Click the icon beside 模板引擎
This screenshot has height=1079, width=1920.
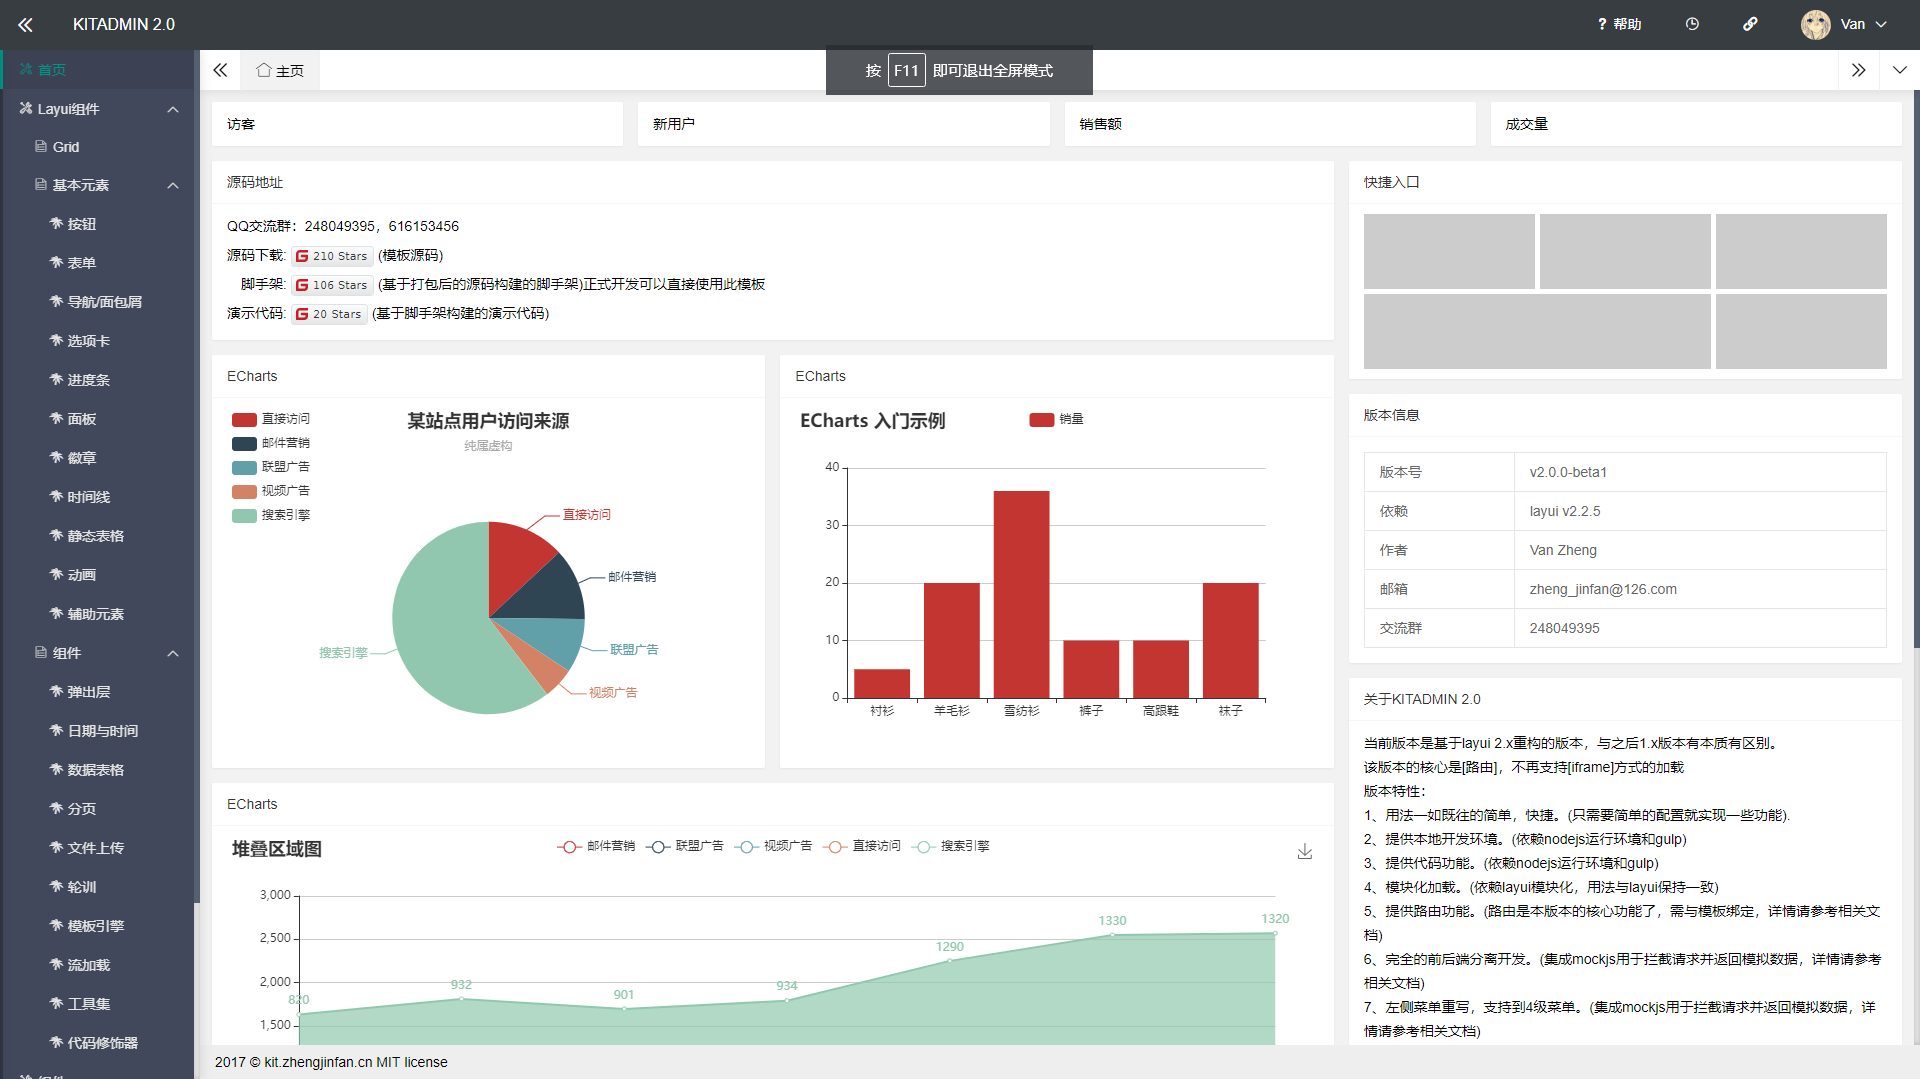pos(56,925)
